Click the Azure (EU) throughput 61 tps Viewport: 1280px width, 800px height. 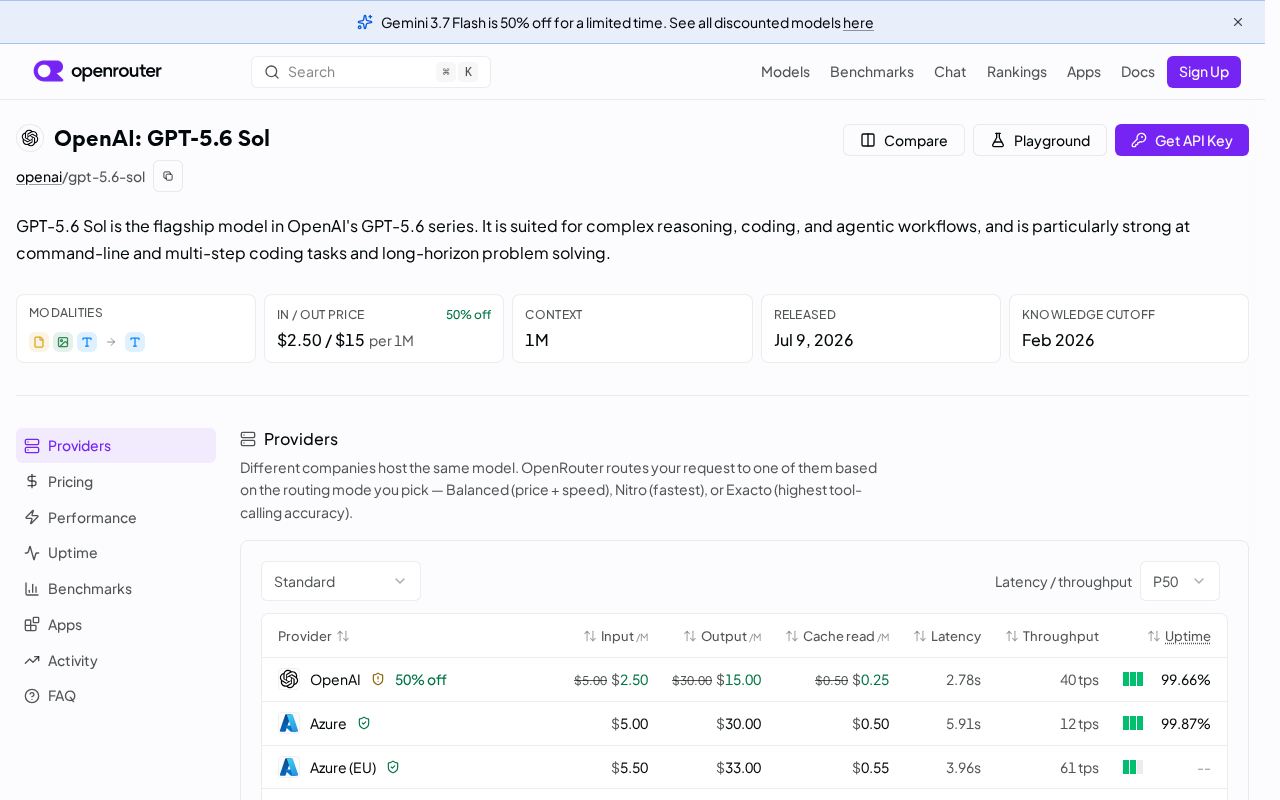1079,768
